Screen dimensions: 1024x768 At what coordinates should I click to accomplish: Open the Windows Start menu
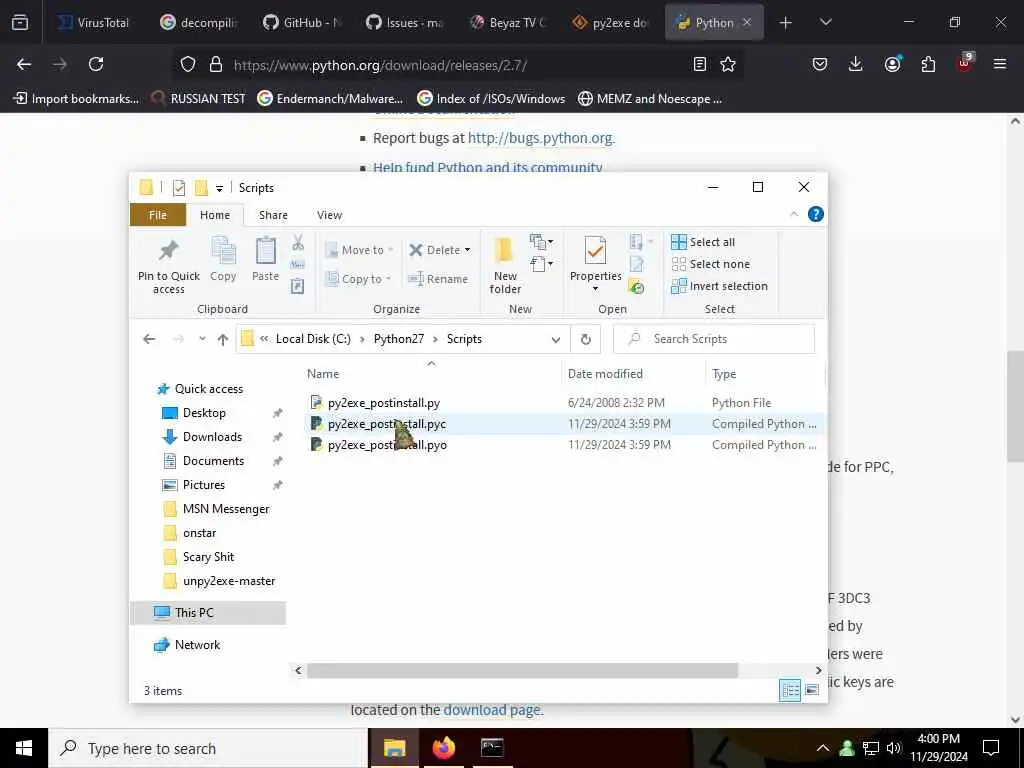point(24,748)
